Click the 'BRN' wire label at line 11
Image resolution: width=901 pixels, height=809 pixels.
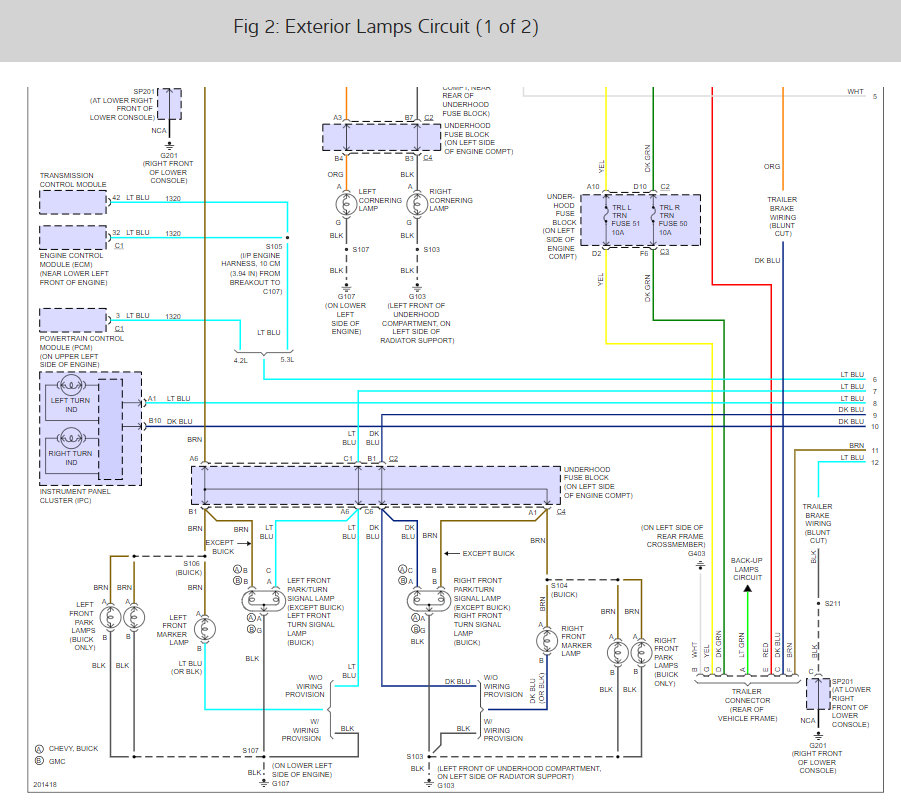click(x=857, y=445)
